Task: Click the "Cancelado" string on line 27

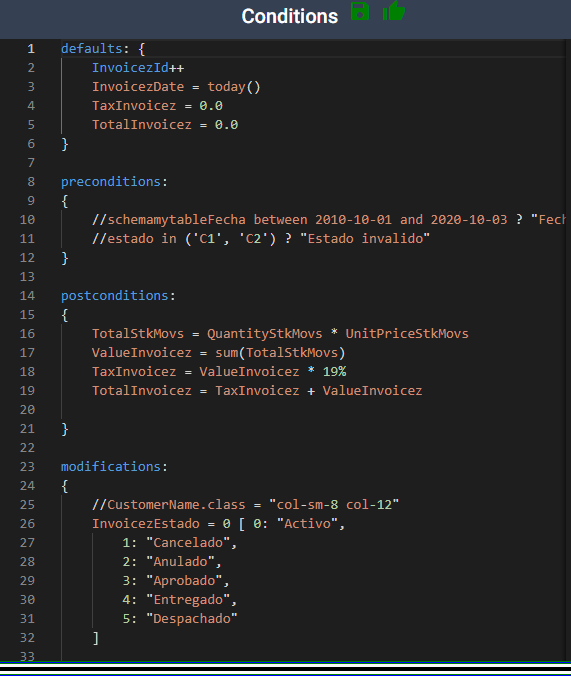Action: click(x=188, y=542)
